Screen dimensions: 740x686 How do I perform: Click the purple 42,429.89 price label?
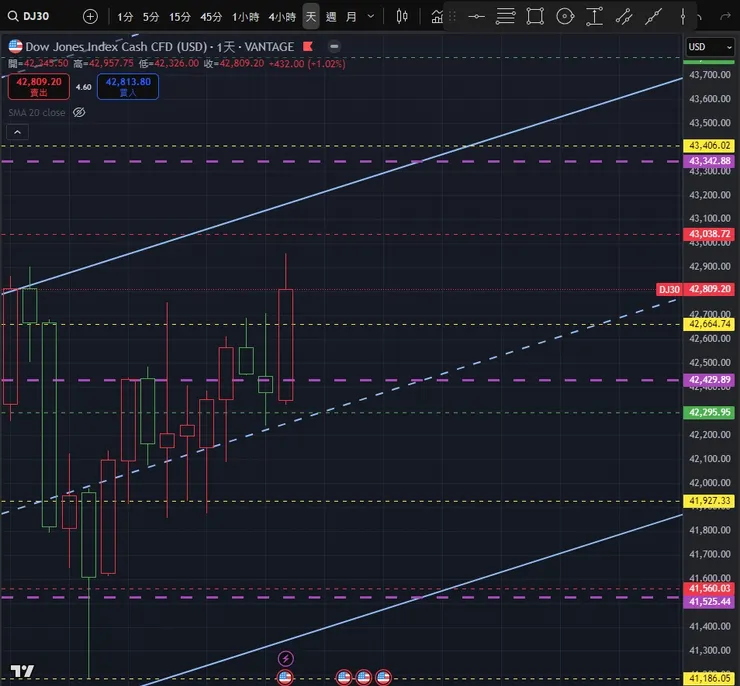709,380
